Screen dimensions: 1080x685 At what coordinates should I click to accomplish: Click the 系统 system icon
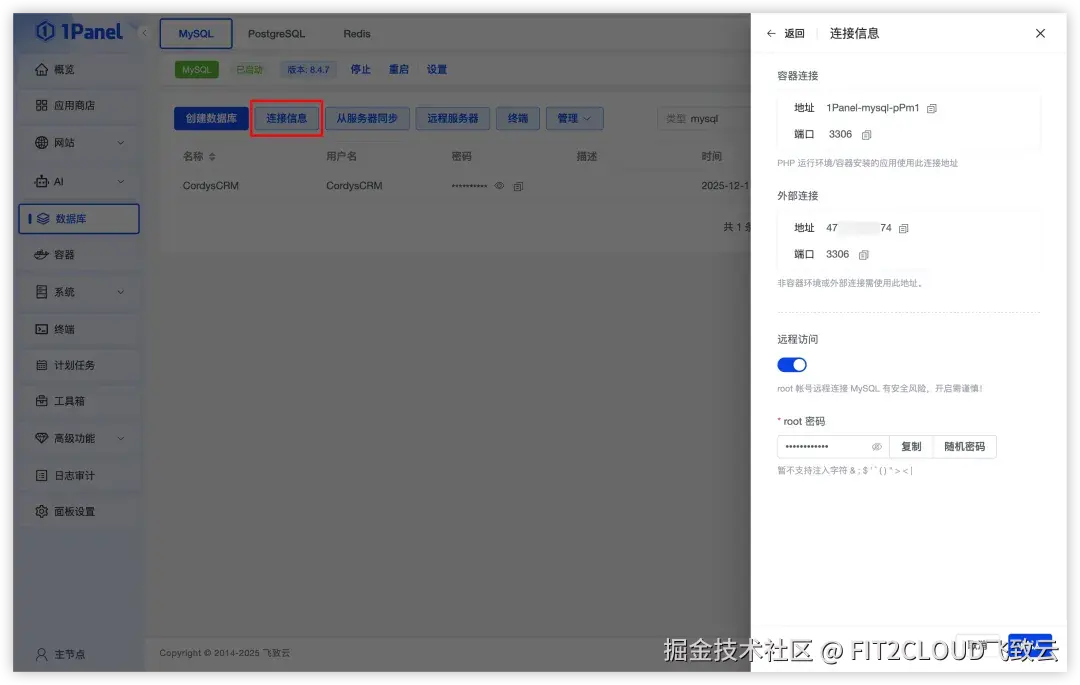(41, 292)
